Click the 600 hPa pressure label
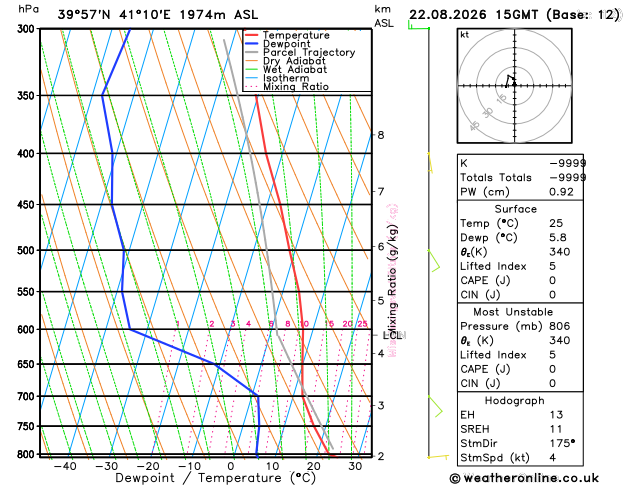This screenshot has width=629, height=486. tap(28, 330)
